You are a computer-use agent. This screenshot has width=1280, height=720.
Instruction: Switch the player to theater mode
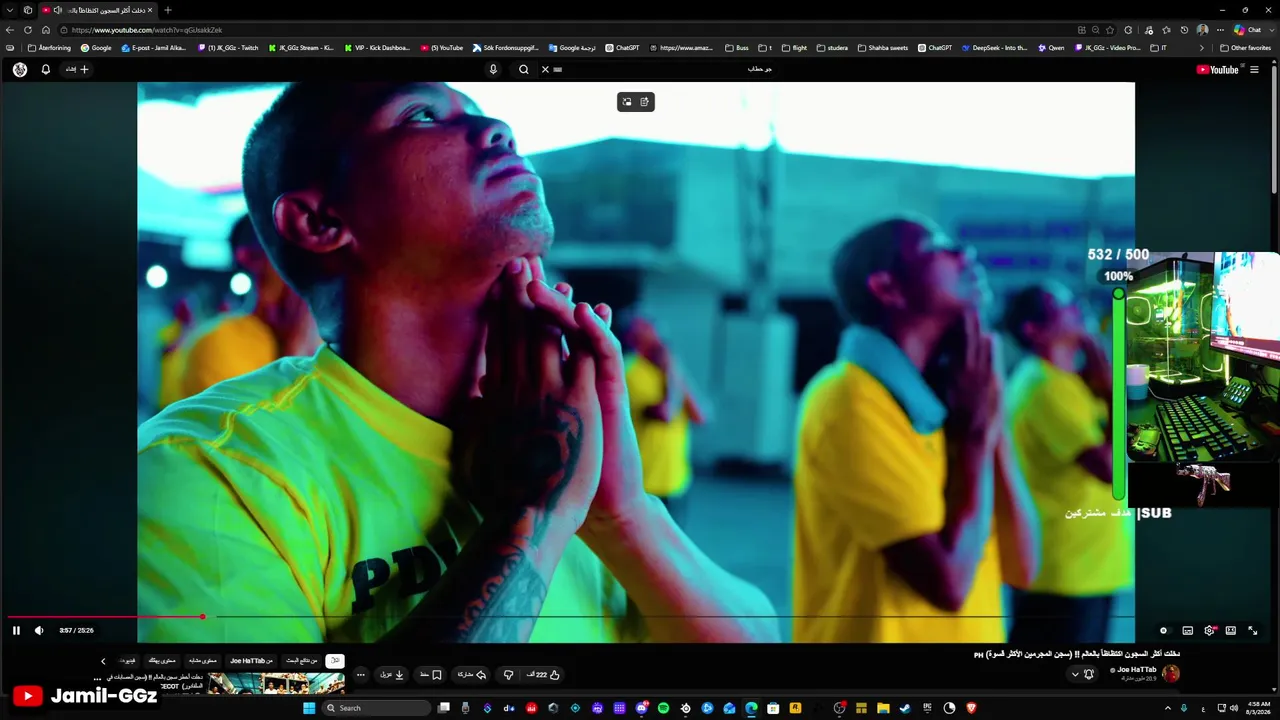tap(1231, 630)
